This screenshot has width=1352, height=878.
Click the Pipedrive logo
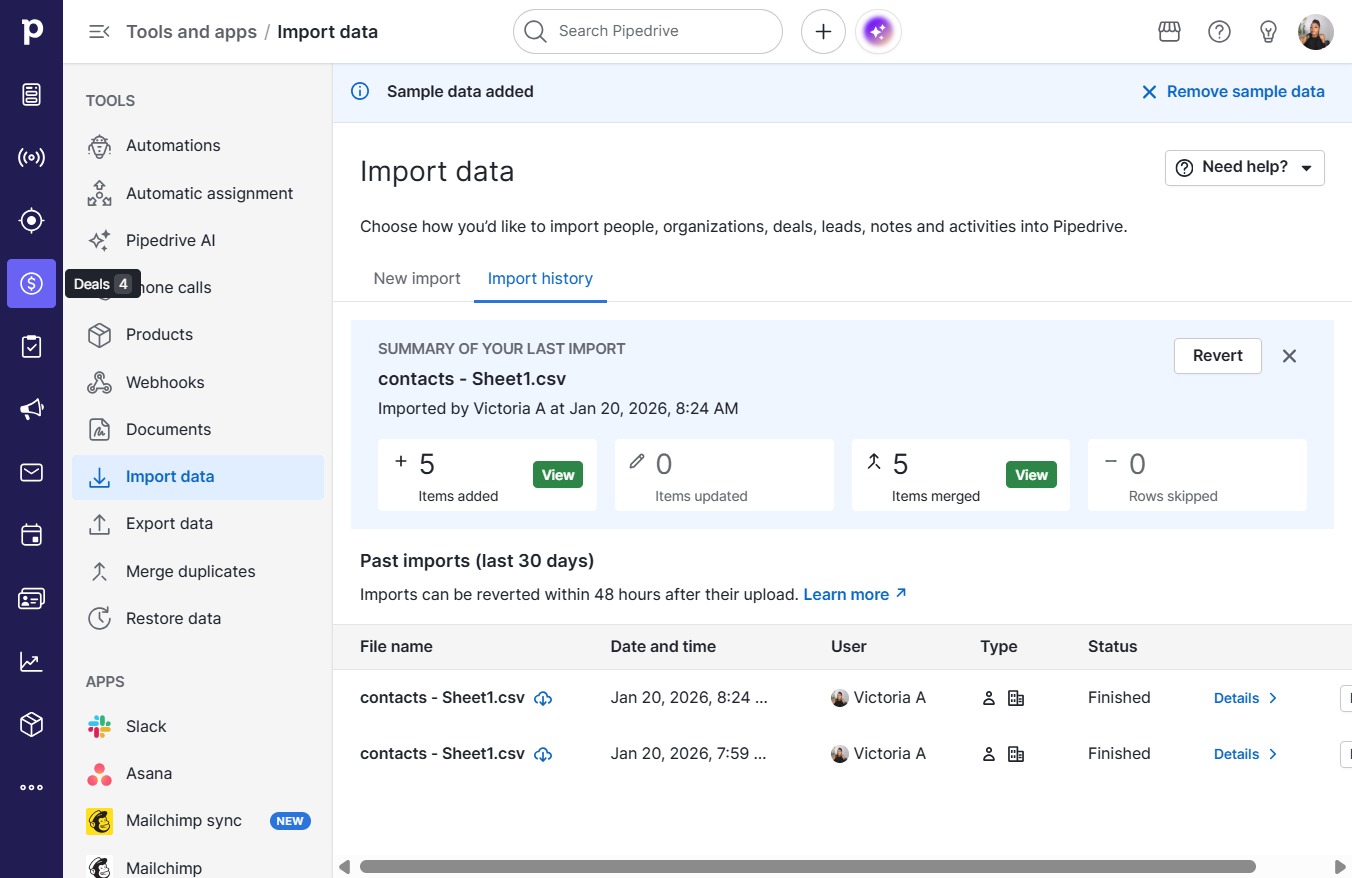[31, 31]
